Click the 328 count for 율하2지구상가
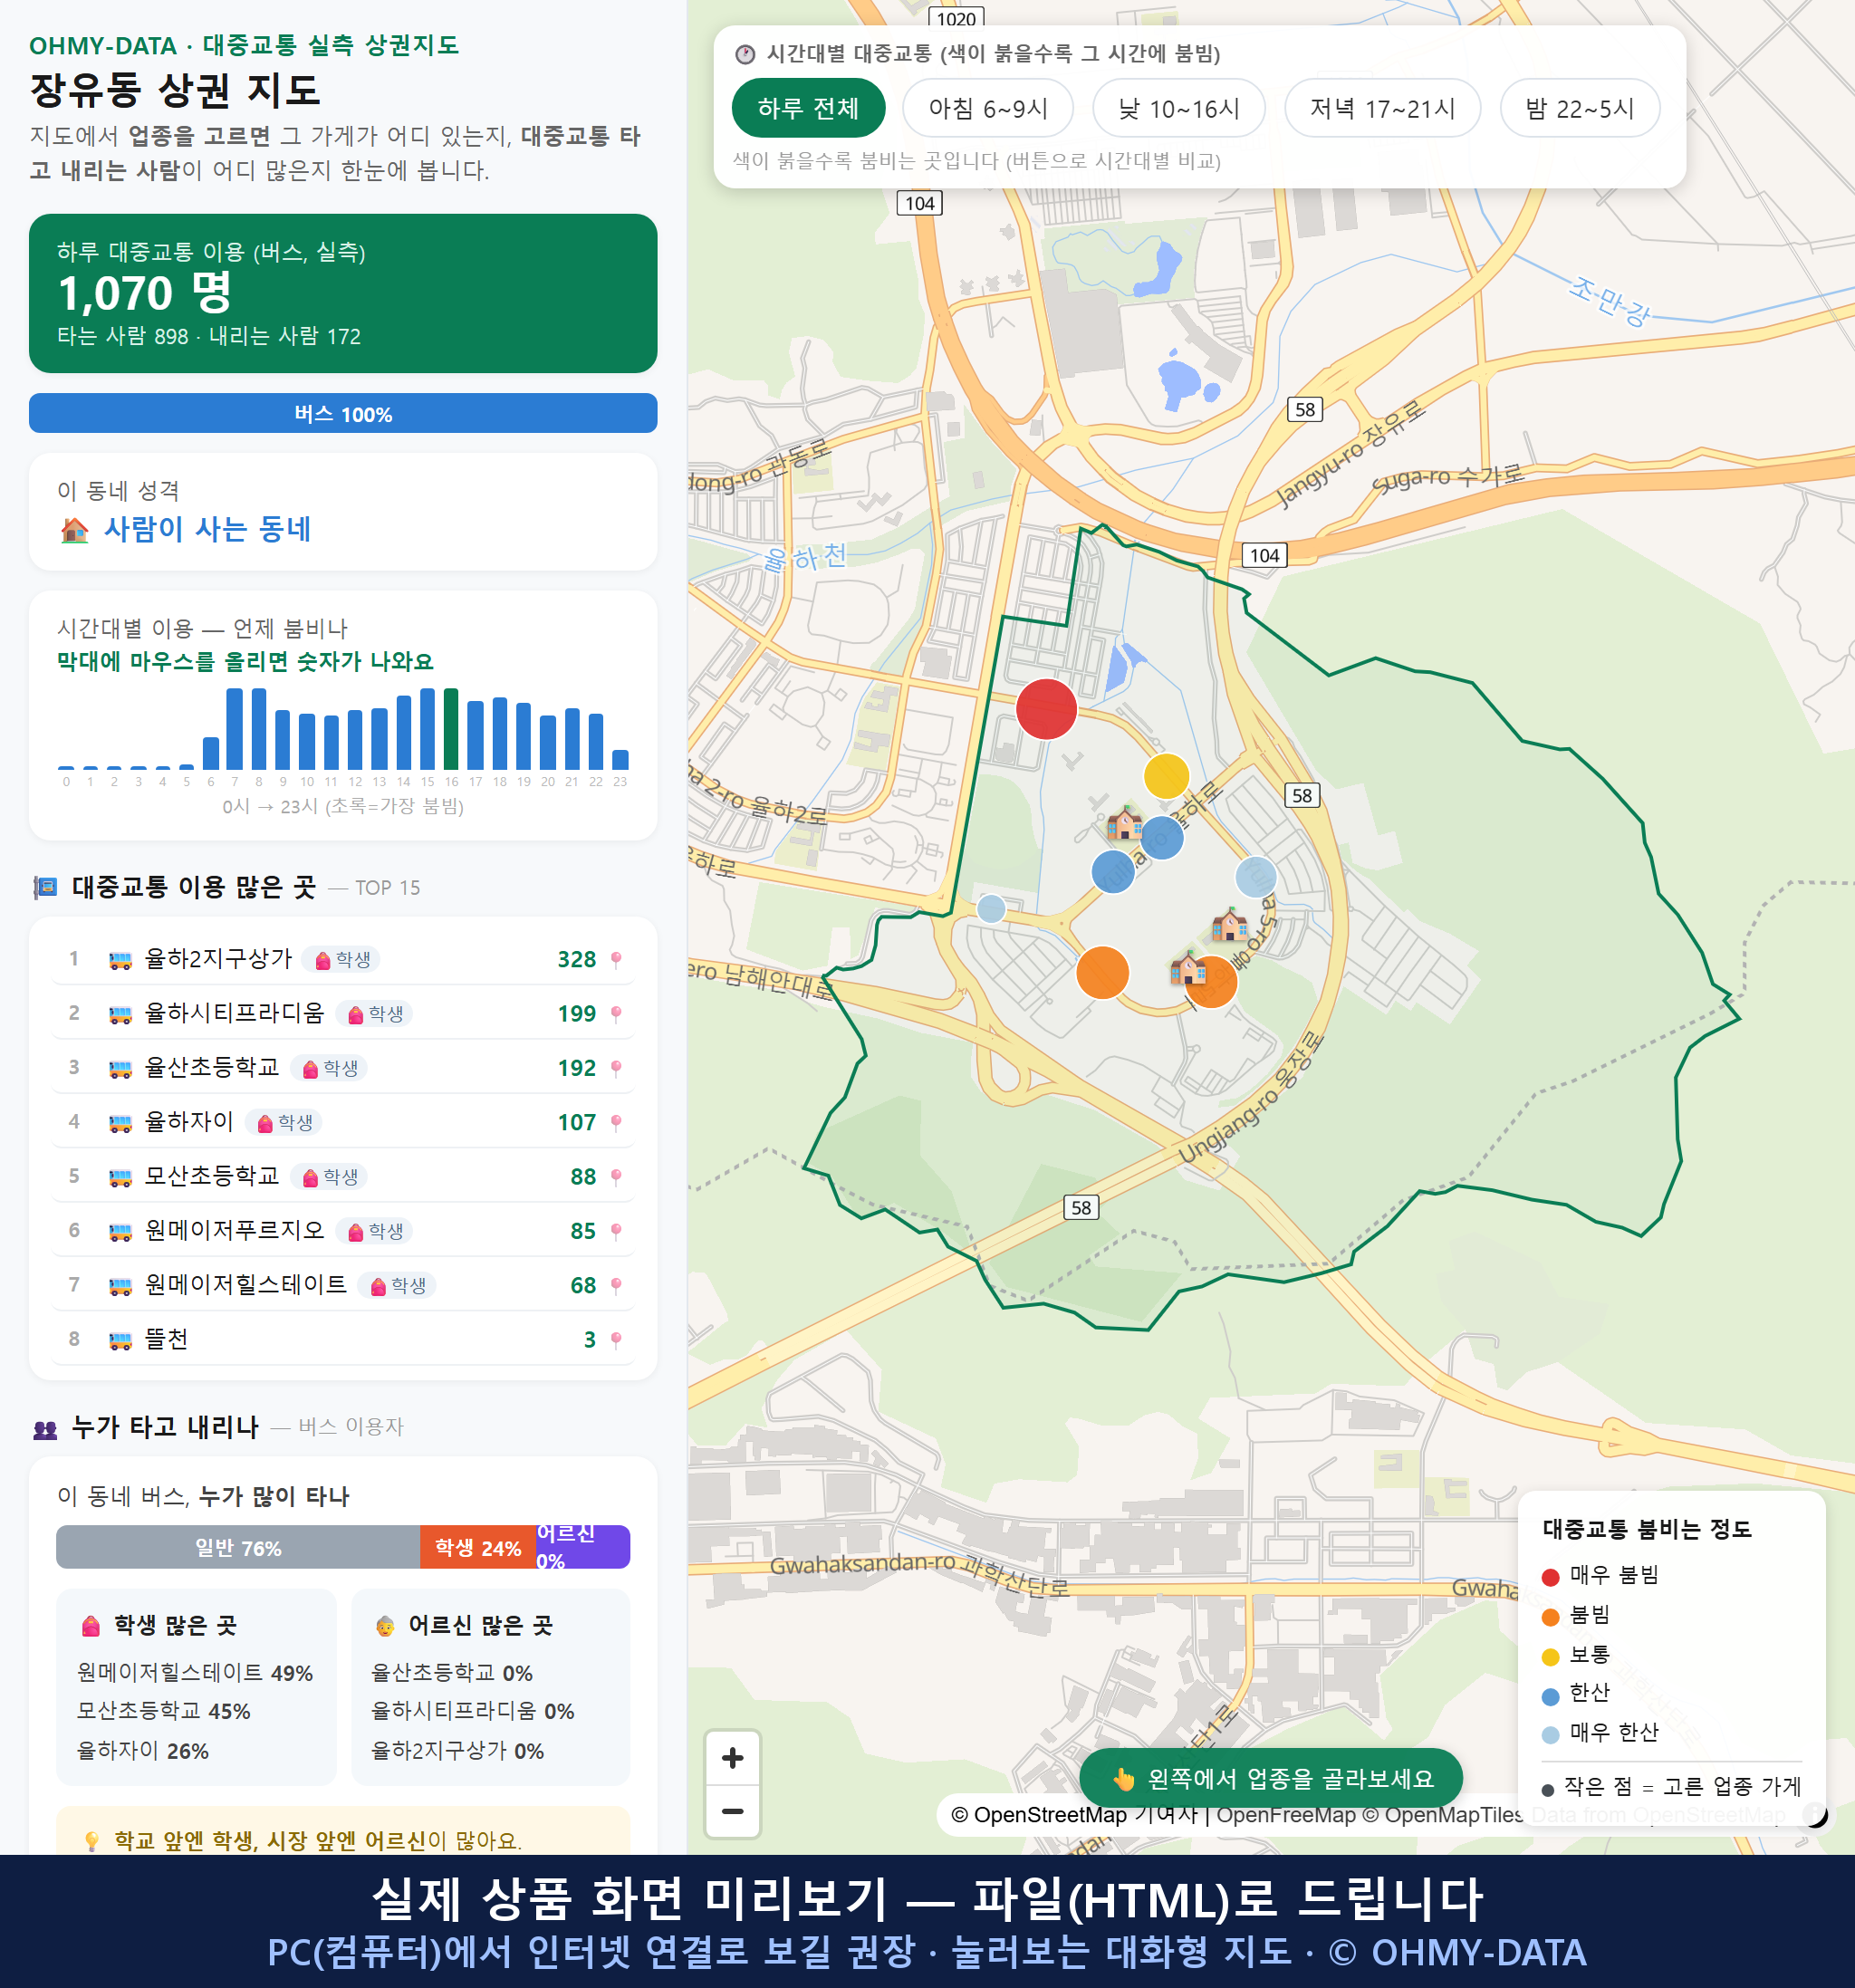 point(576,960)
